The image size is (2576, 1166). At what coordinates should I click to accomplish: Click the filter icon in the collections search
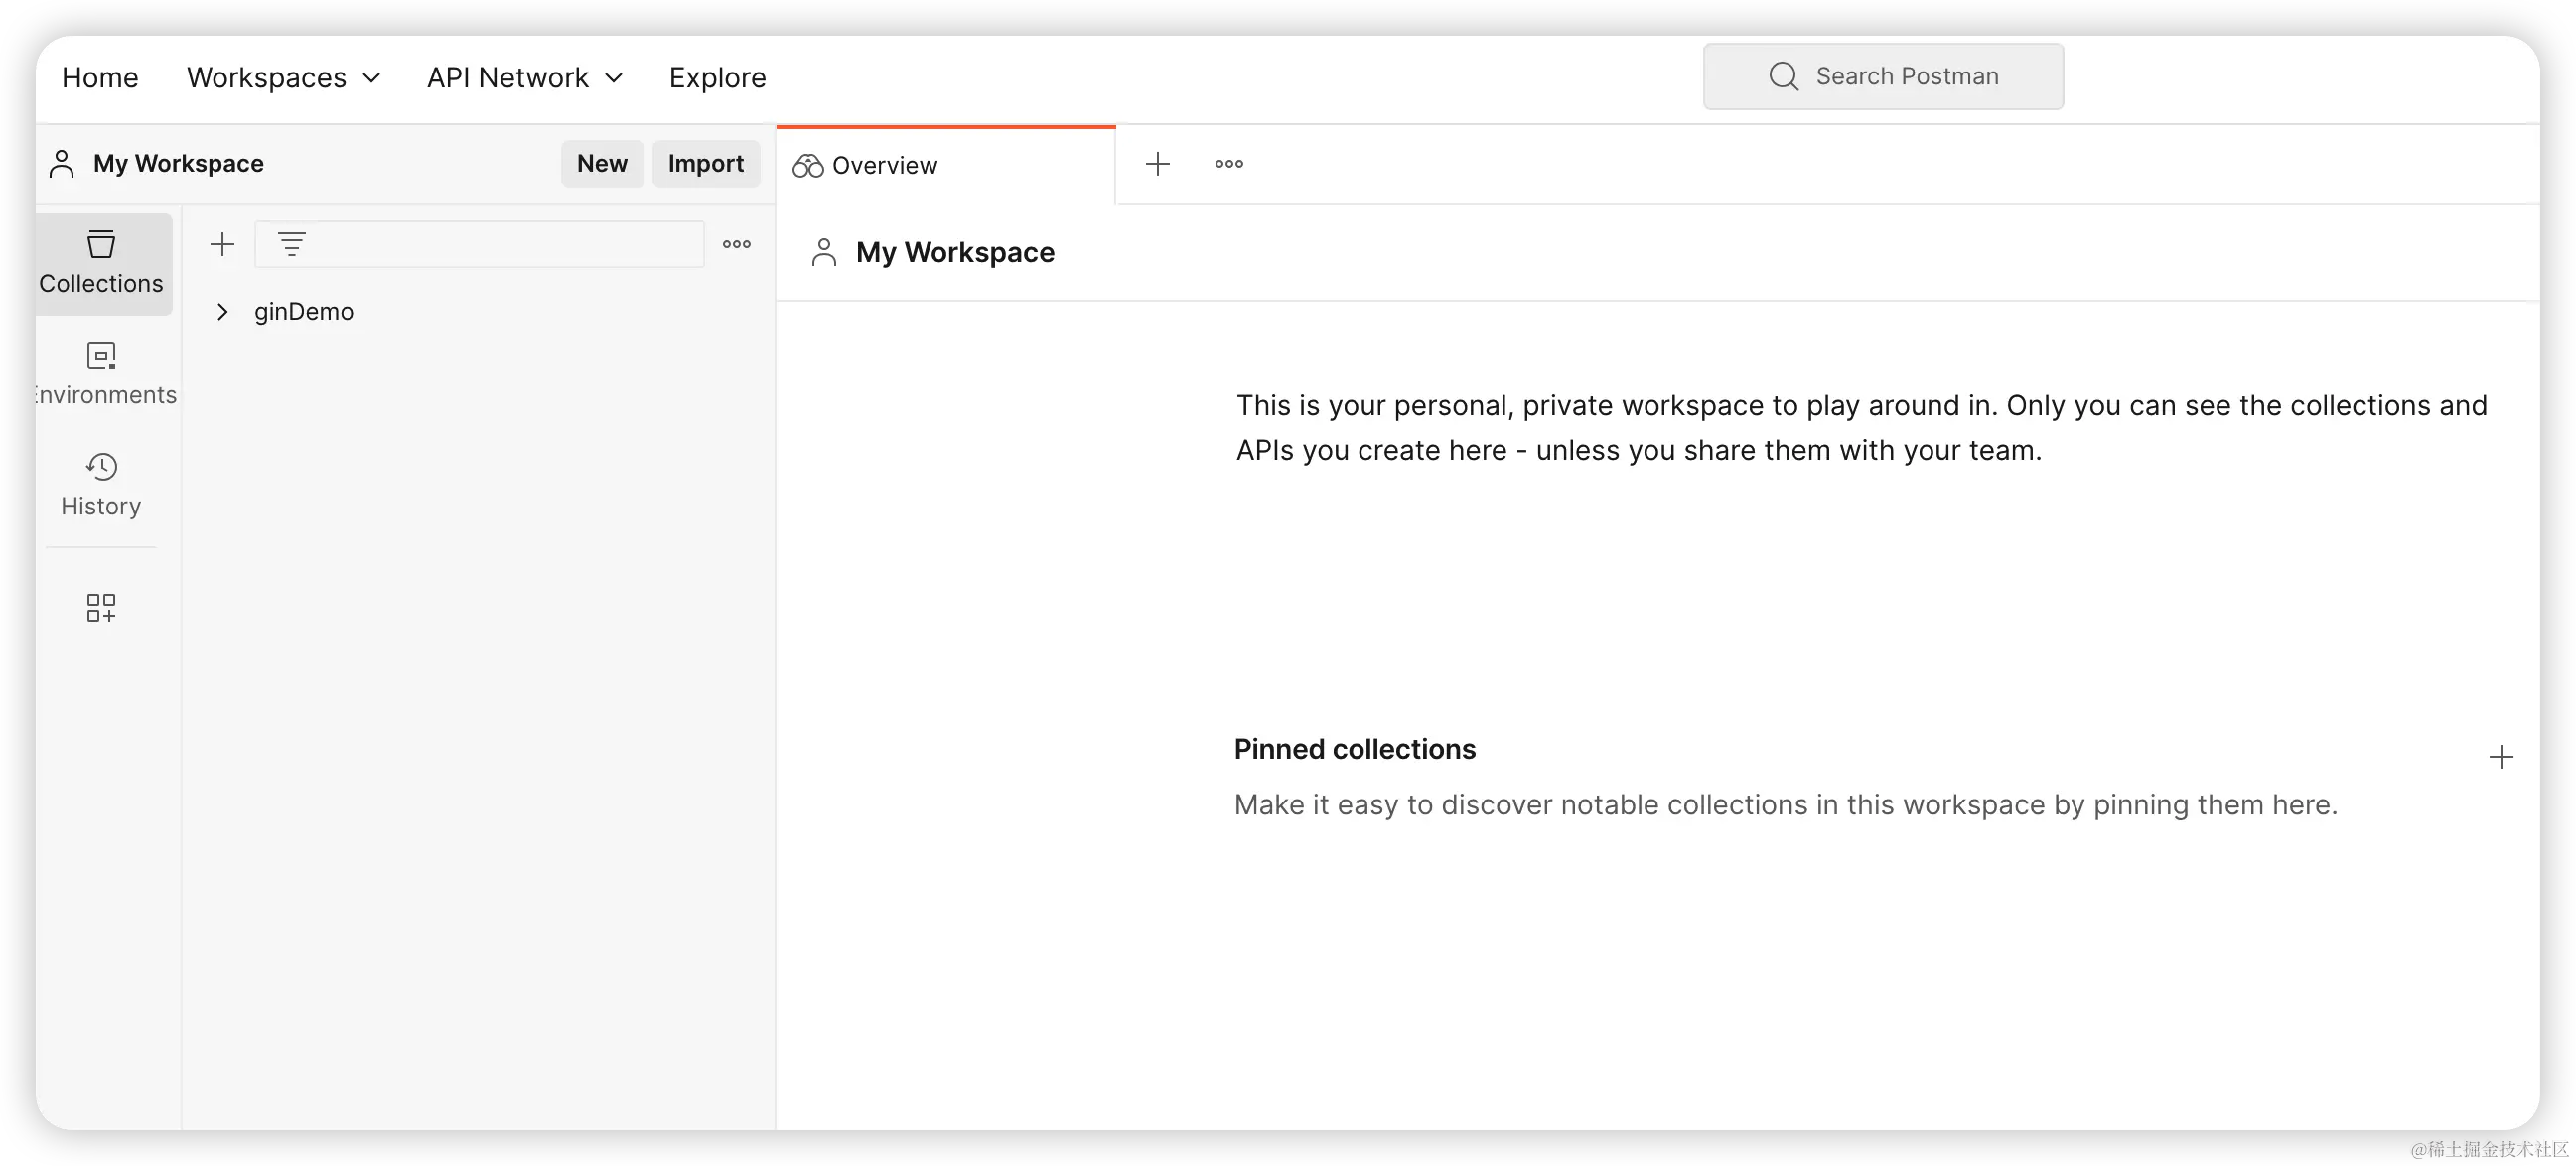coord(291,244)
